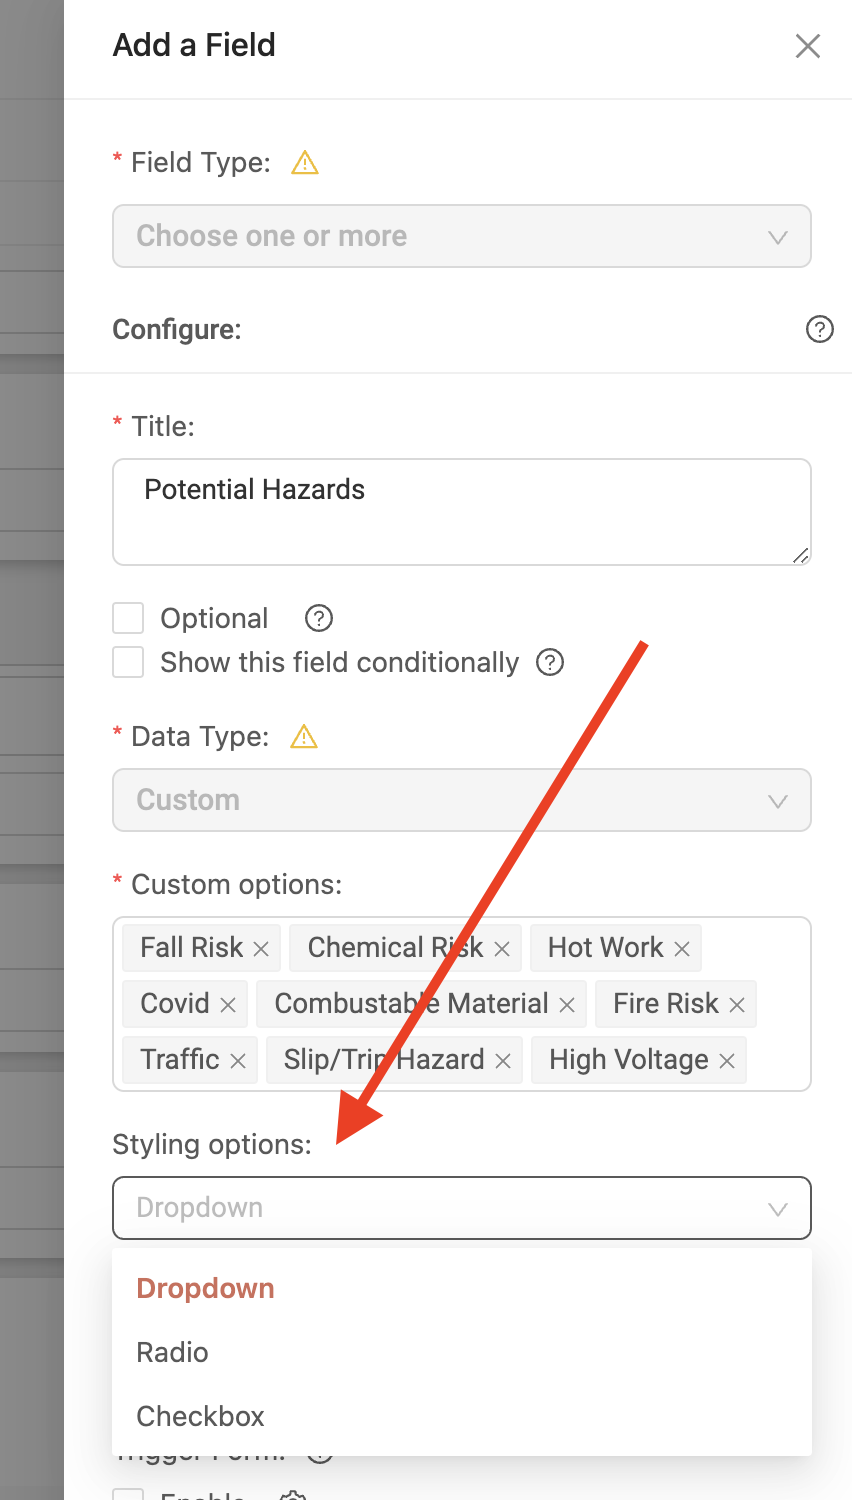852x1500 pixels.
Task: Delete the High Voltage tag
Action: (x=727, y=1061)
